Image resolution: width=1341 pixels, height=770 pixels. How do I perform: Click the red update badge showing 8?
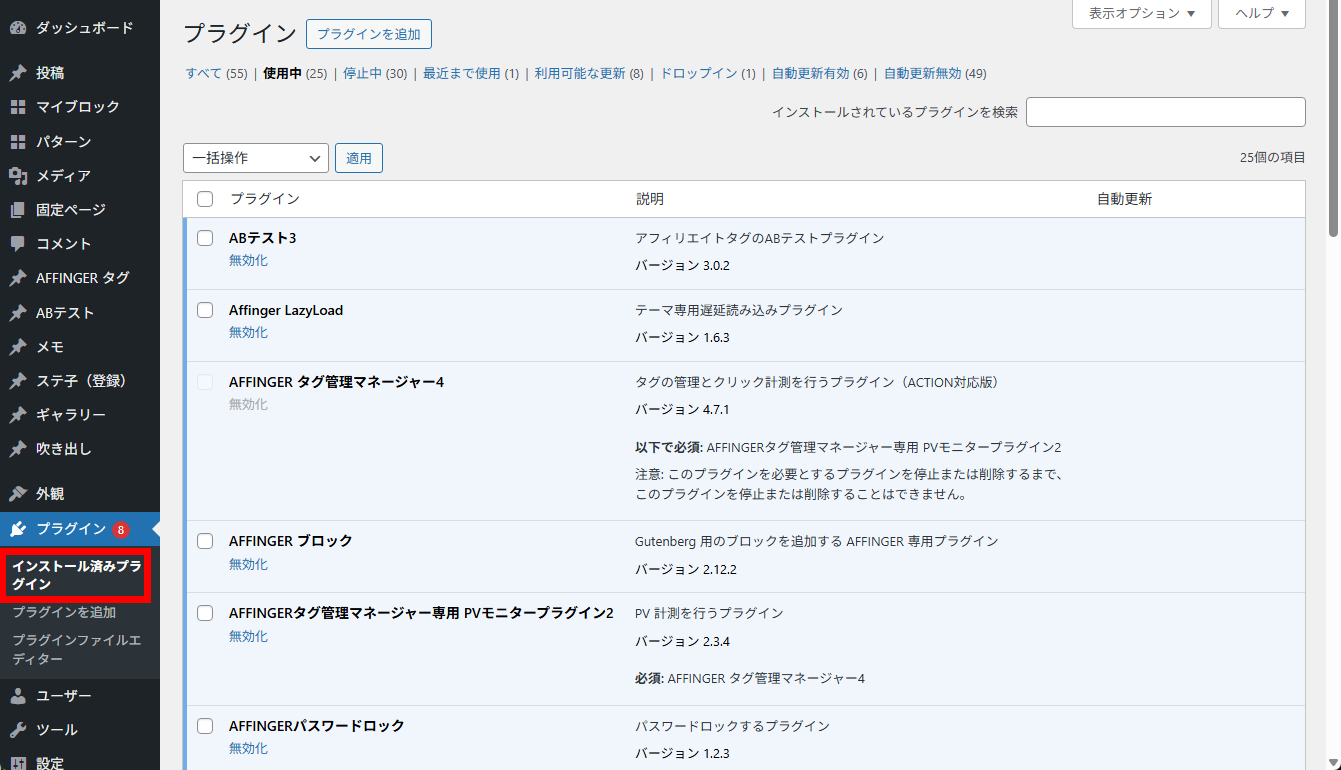121,529
